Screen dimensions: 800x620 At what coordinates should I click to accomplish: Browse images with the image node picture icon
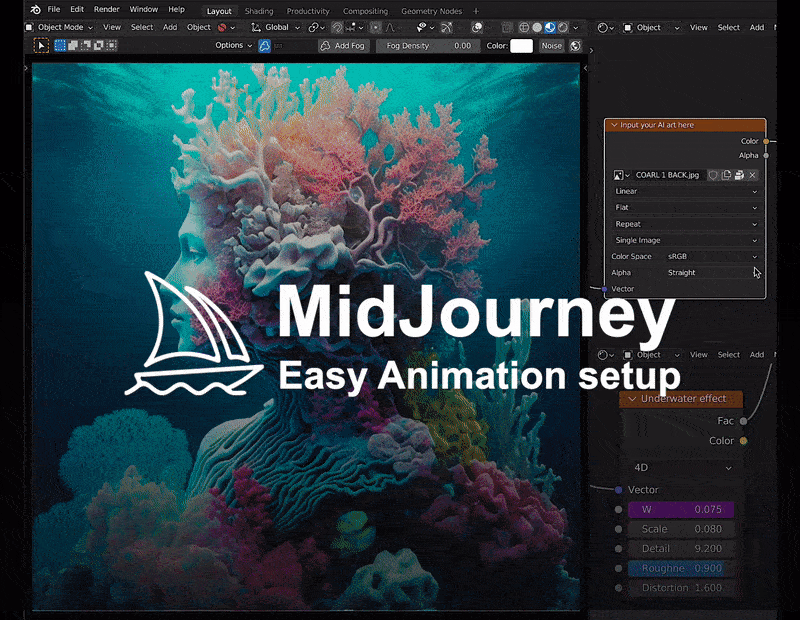(x=621, y=175)
